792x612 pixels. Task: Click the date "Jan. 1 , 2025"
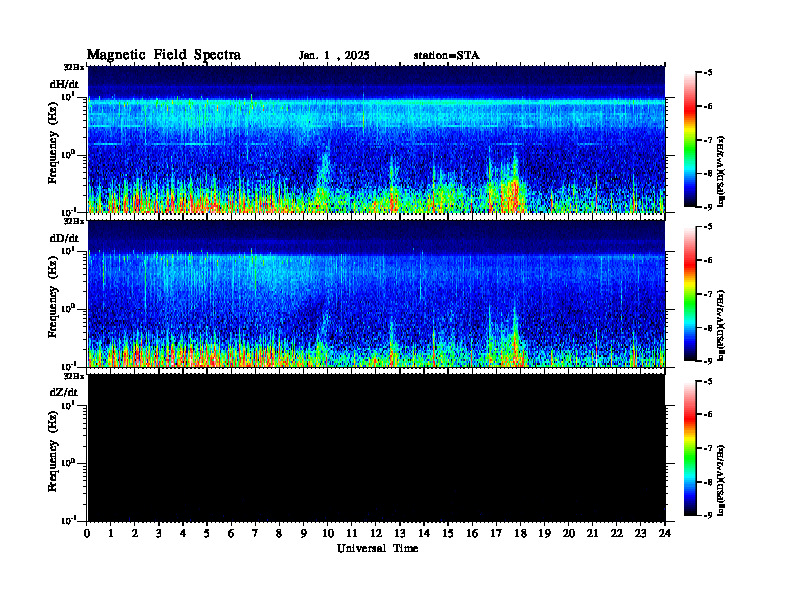(334, 56)
